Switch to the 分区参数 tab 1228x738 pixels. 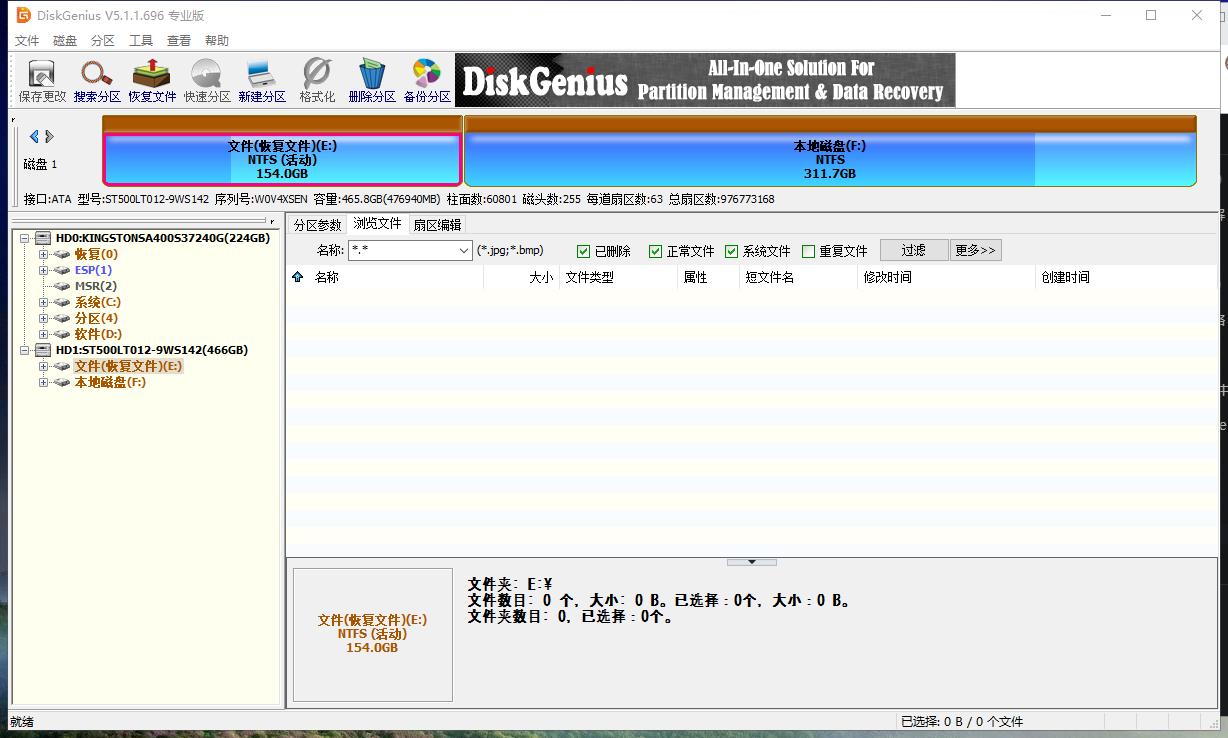317,225
